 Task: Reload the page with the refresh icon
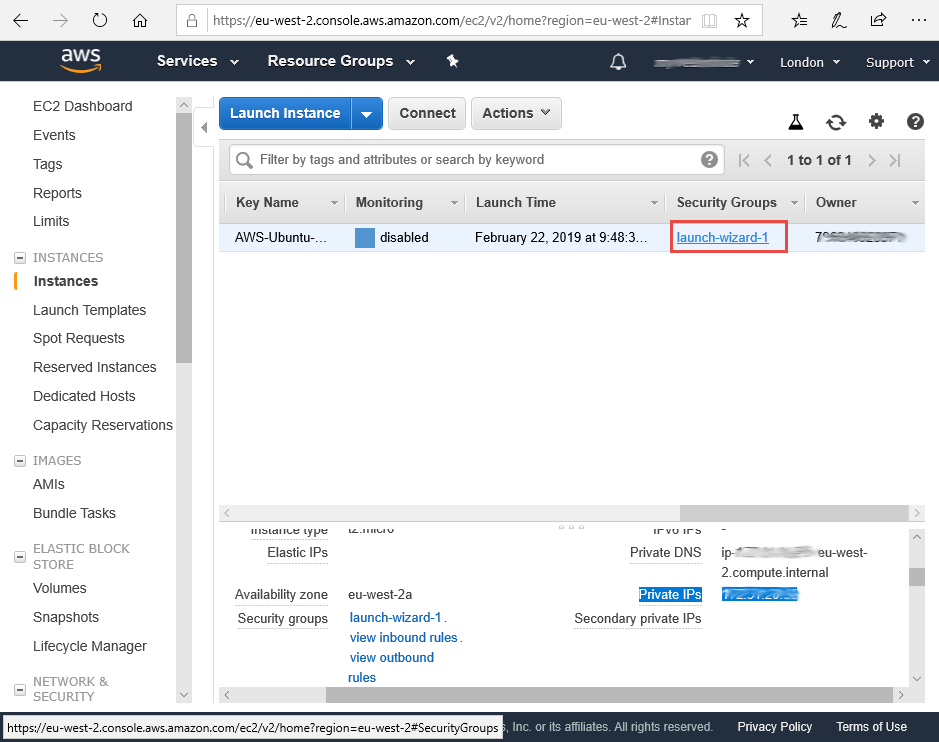[x=100, y=20]
